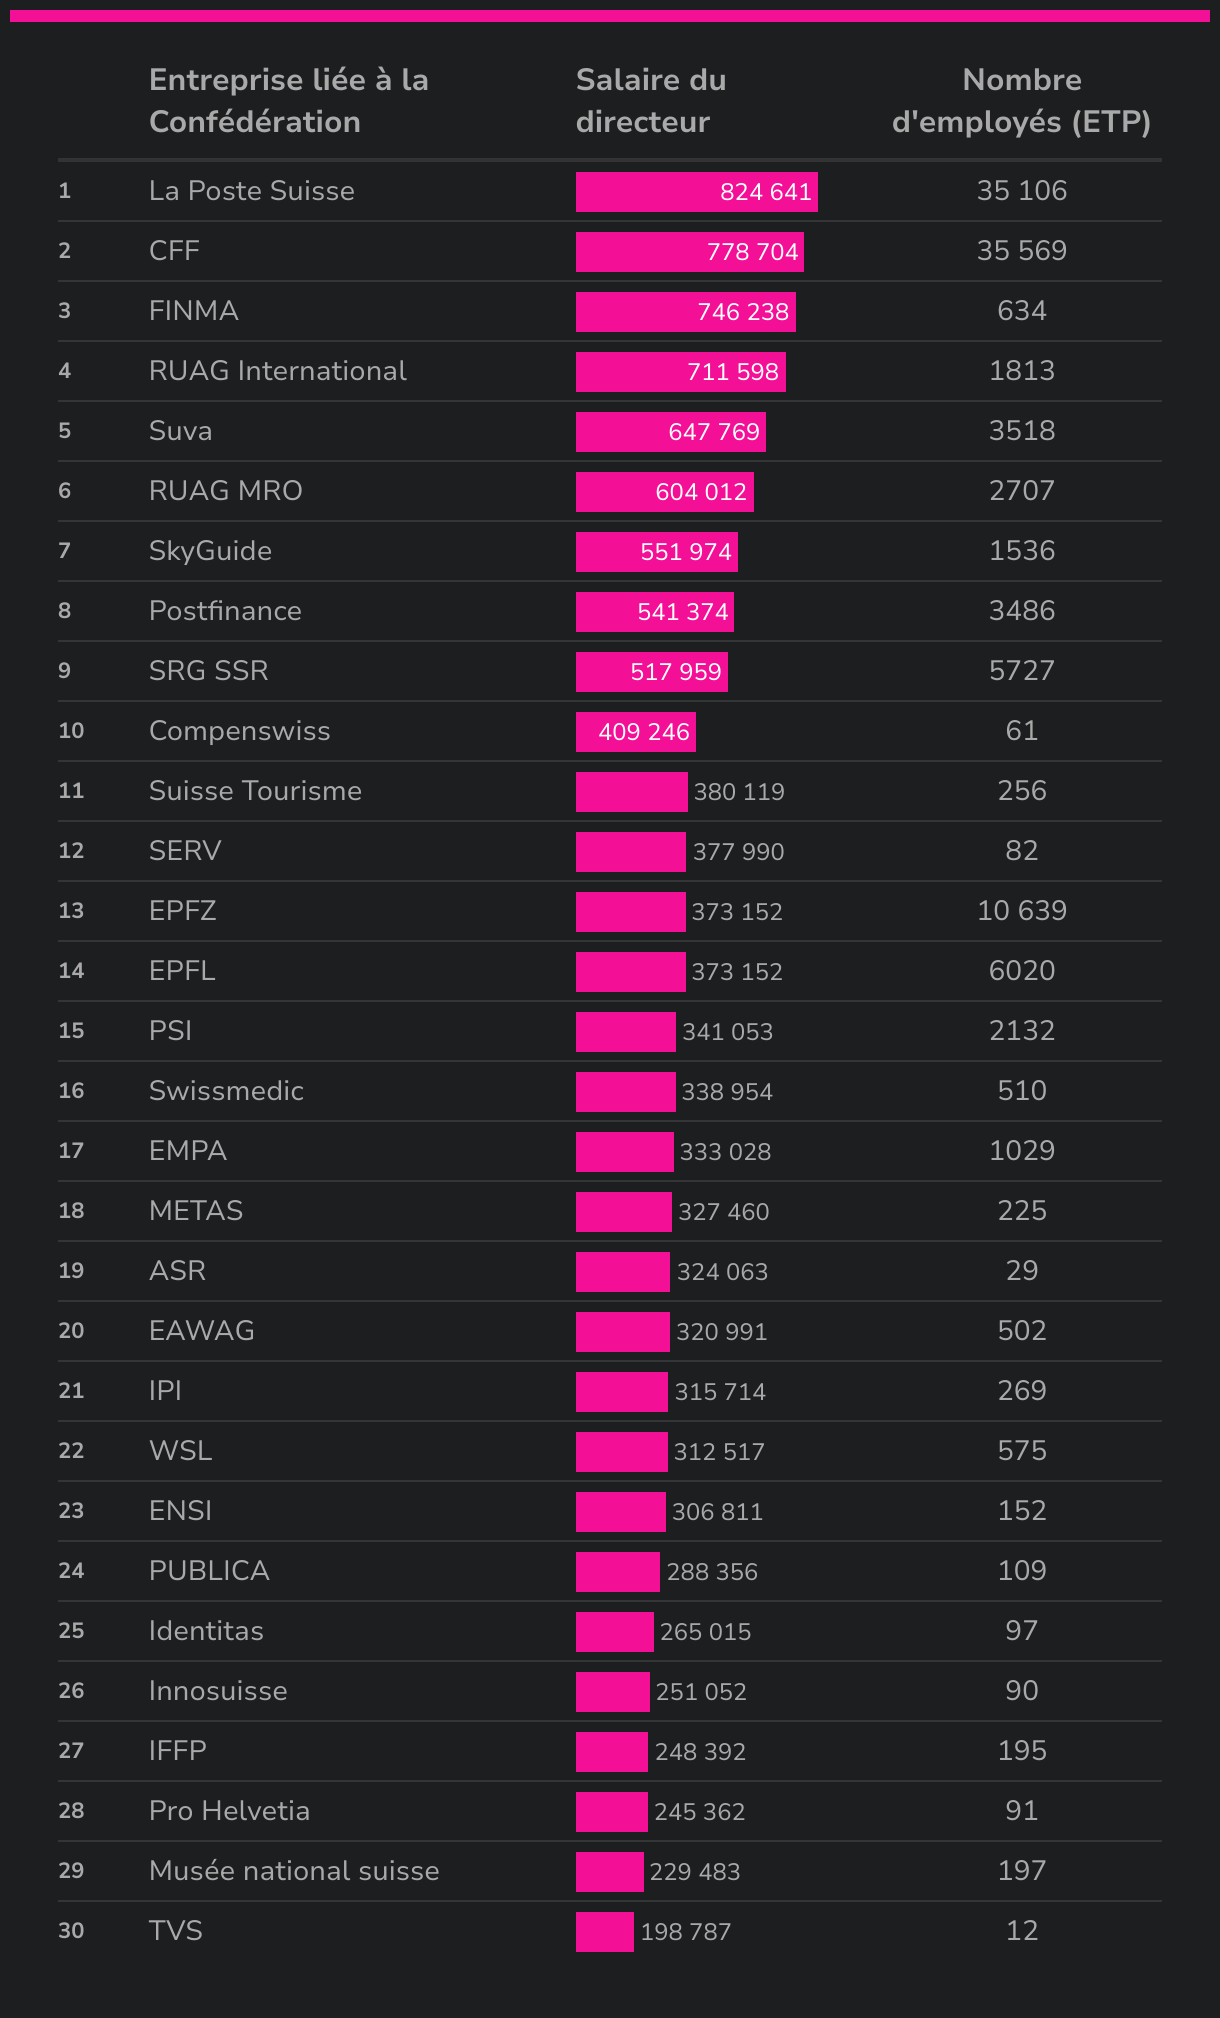The width and height of the screenshot is (1220, 2018).
Task: Click the Compenswiss bar showing 409 246
Action: pos(635,732)
